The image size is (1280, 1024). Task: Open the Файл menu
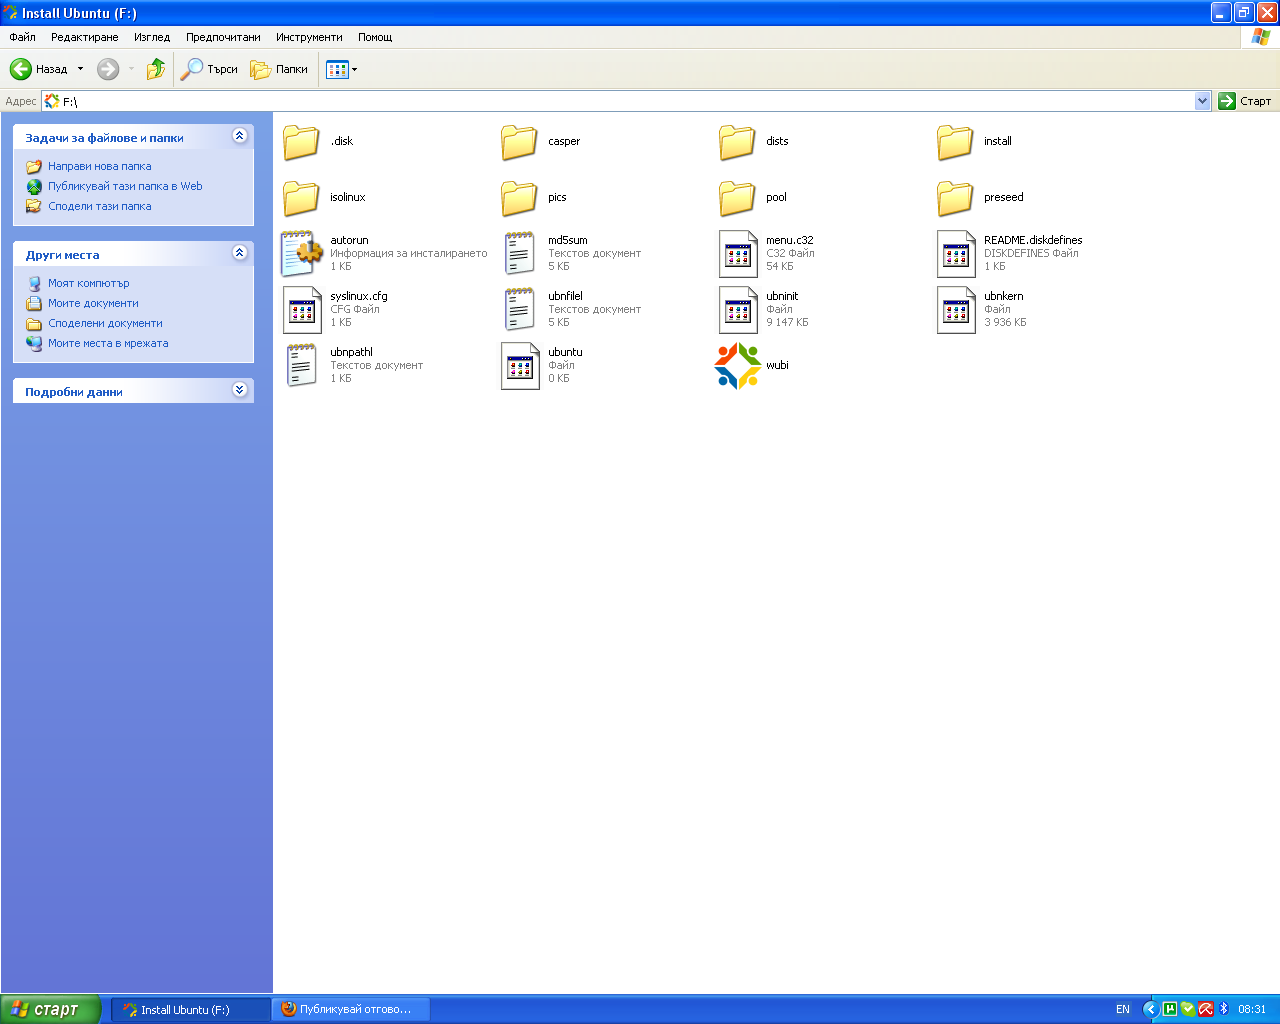[22, 37]
